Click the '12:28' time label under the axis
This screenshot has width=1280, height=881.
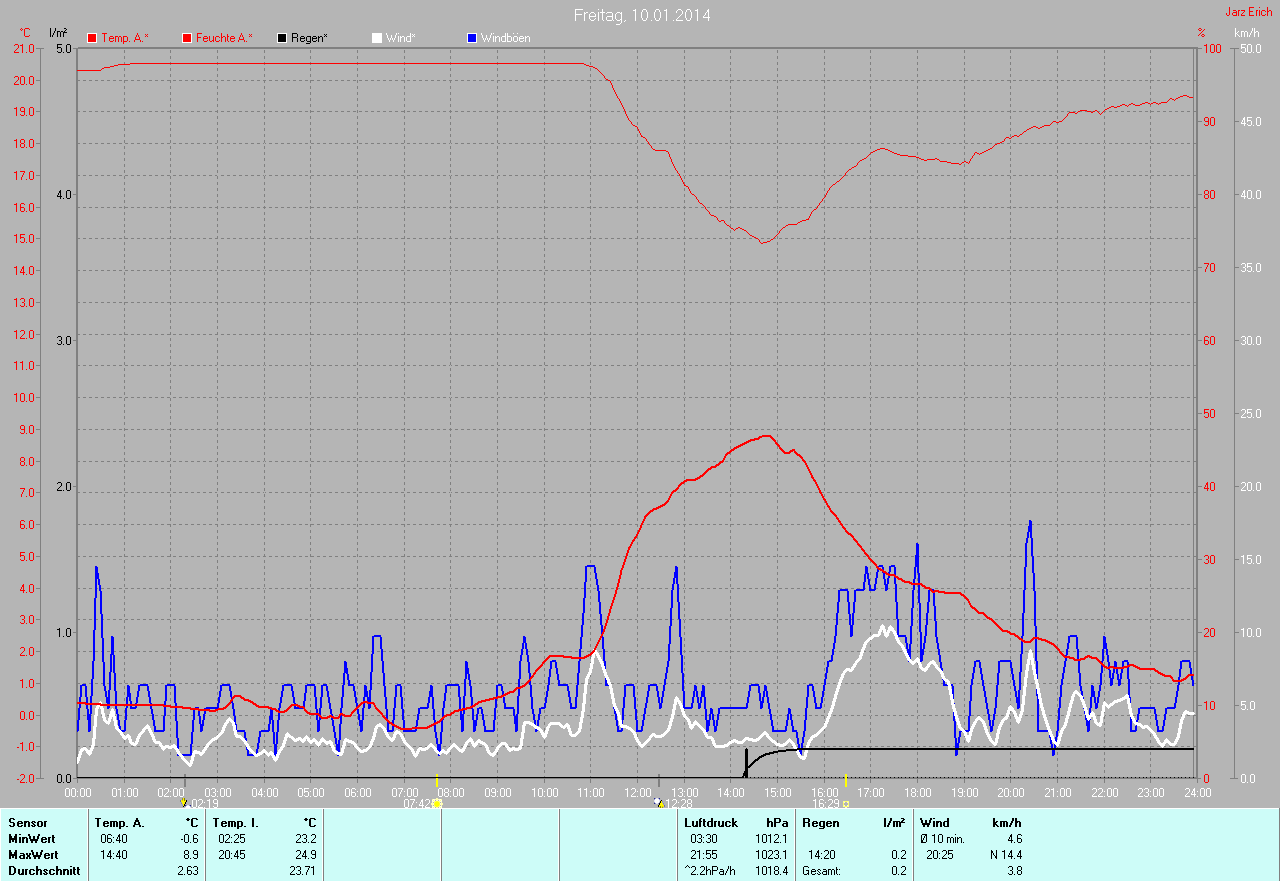pos(679,803)
